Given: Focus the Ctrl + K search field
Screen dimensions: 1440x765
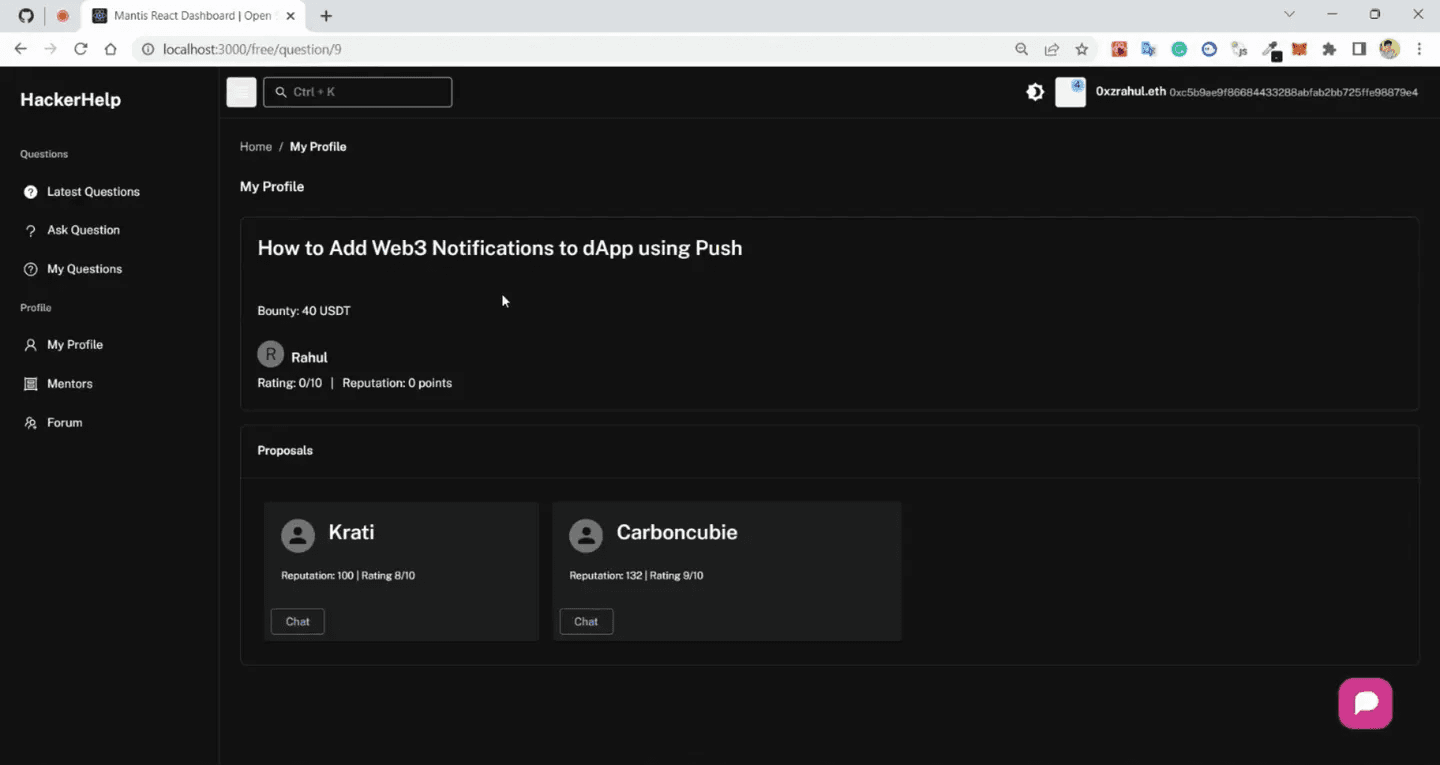Looking at the screenshot, I should pos(358,92).
